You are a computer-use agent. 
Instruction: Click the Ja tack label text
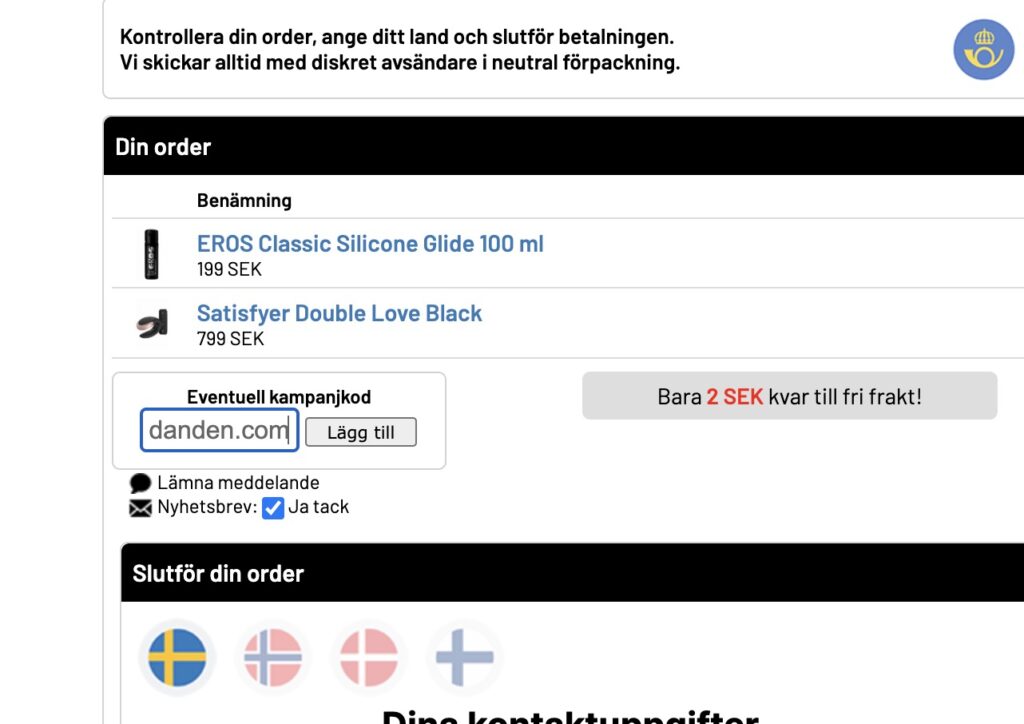tap(319, 507)
